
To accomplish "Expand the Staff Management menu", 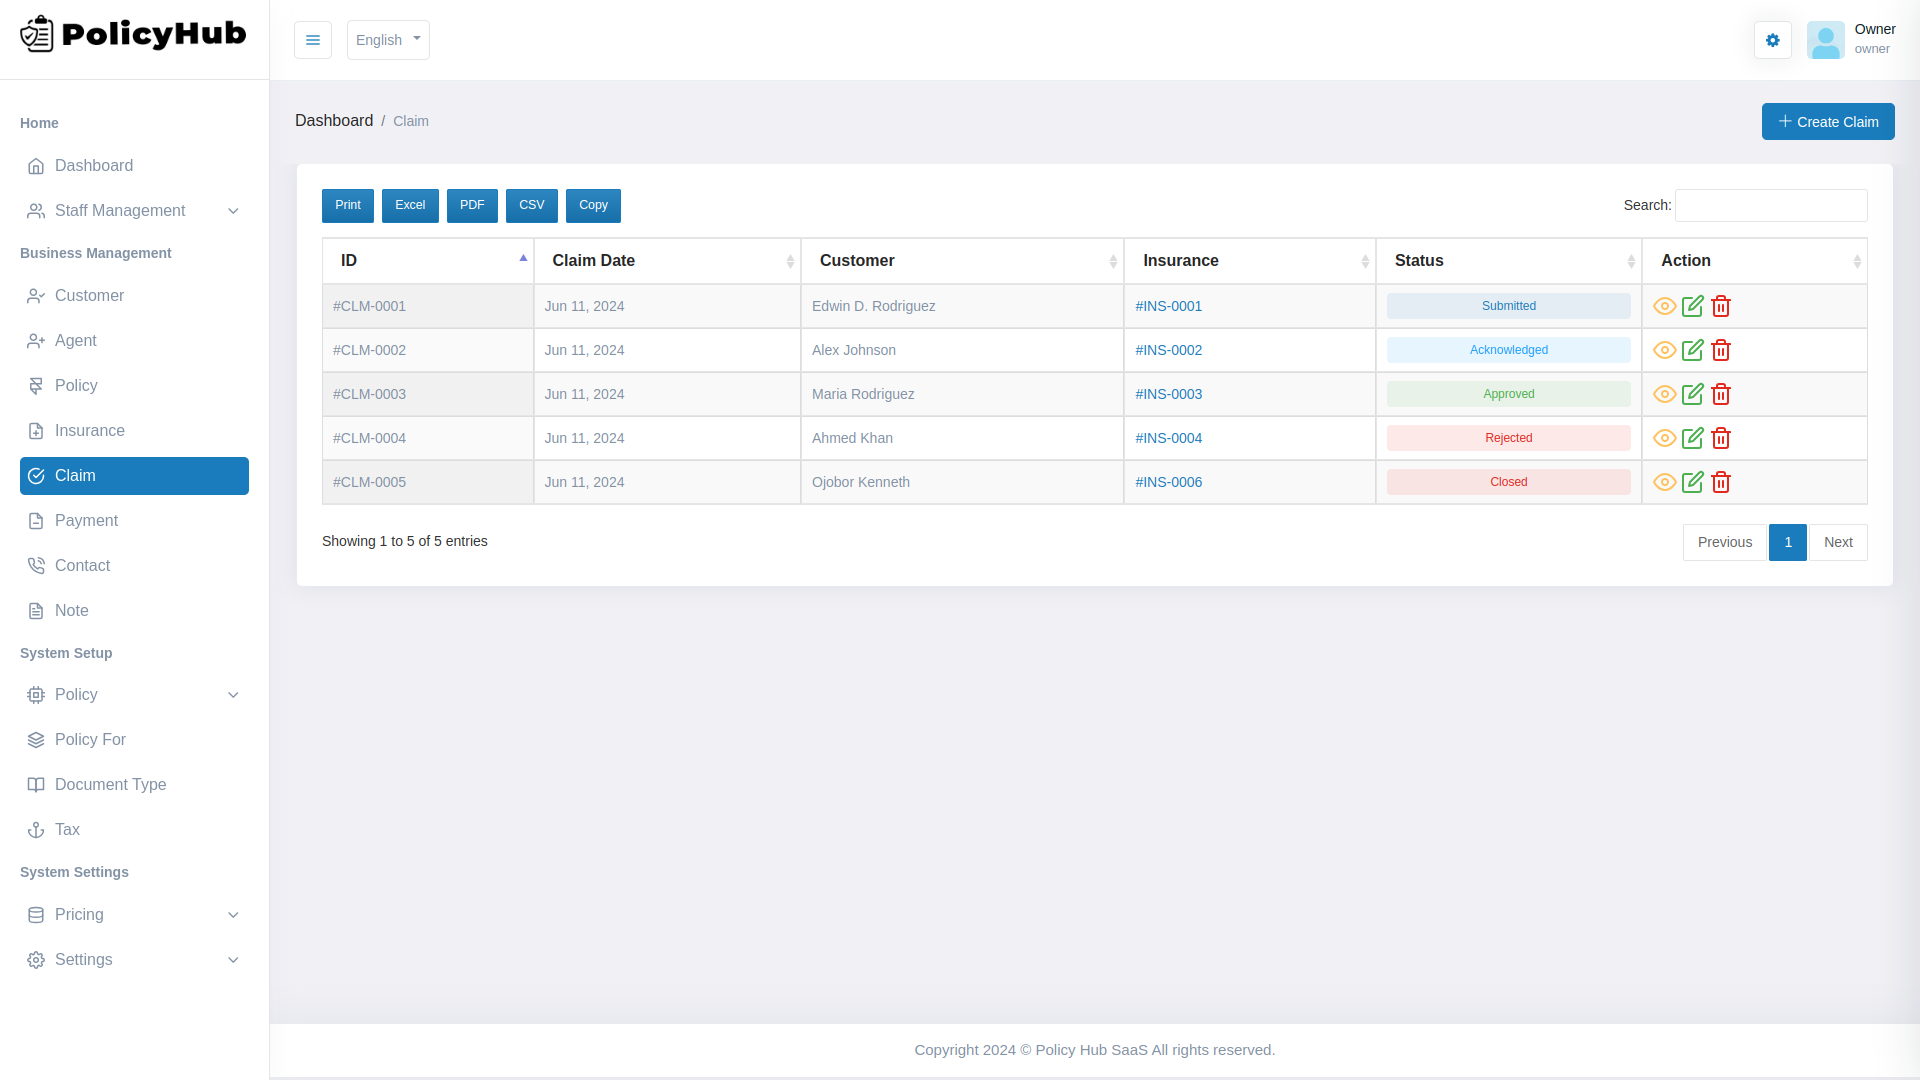I will (120, 210).
